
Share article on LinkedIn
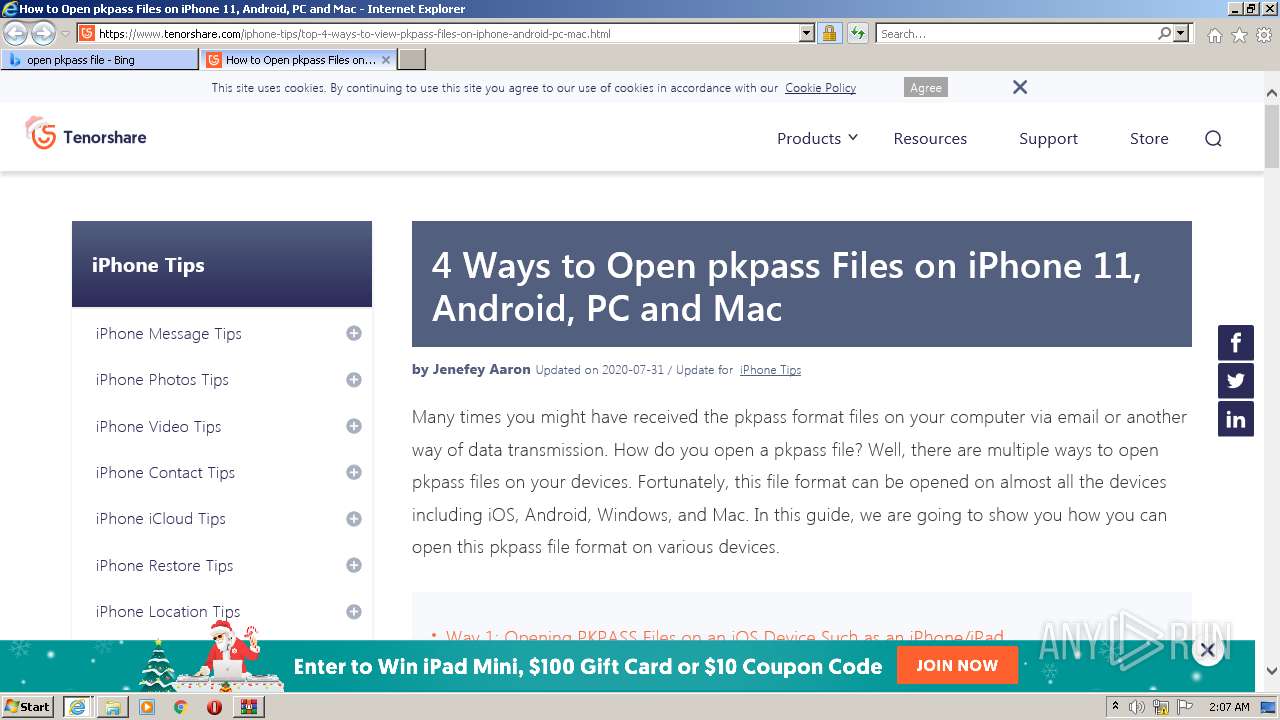pyautogui.click(x=1236, y=419)
